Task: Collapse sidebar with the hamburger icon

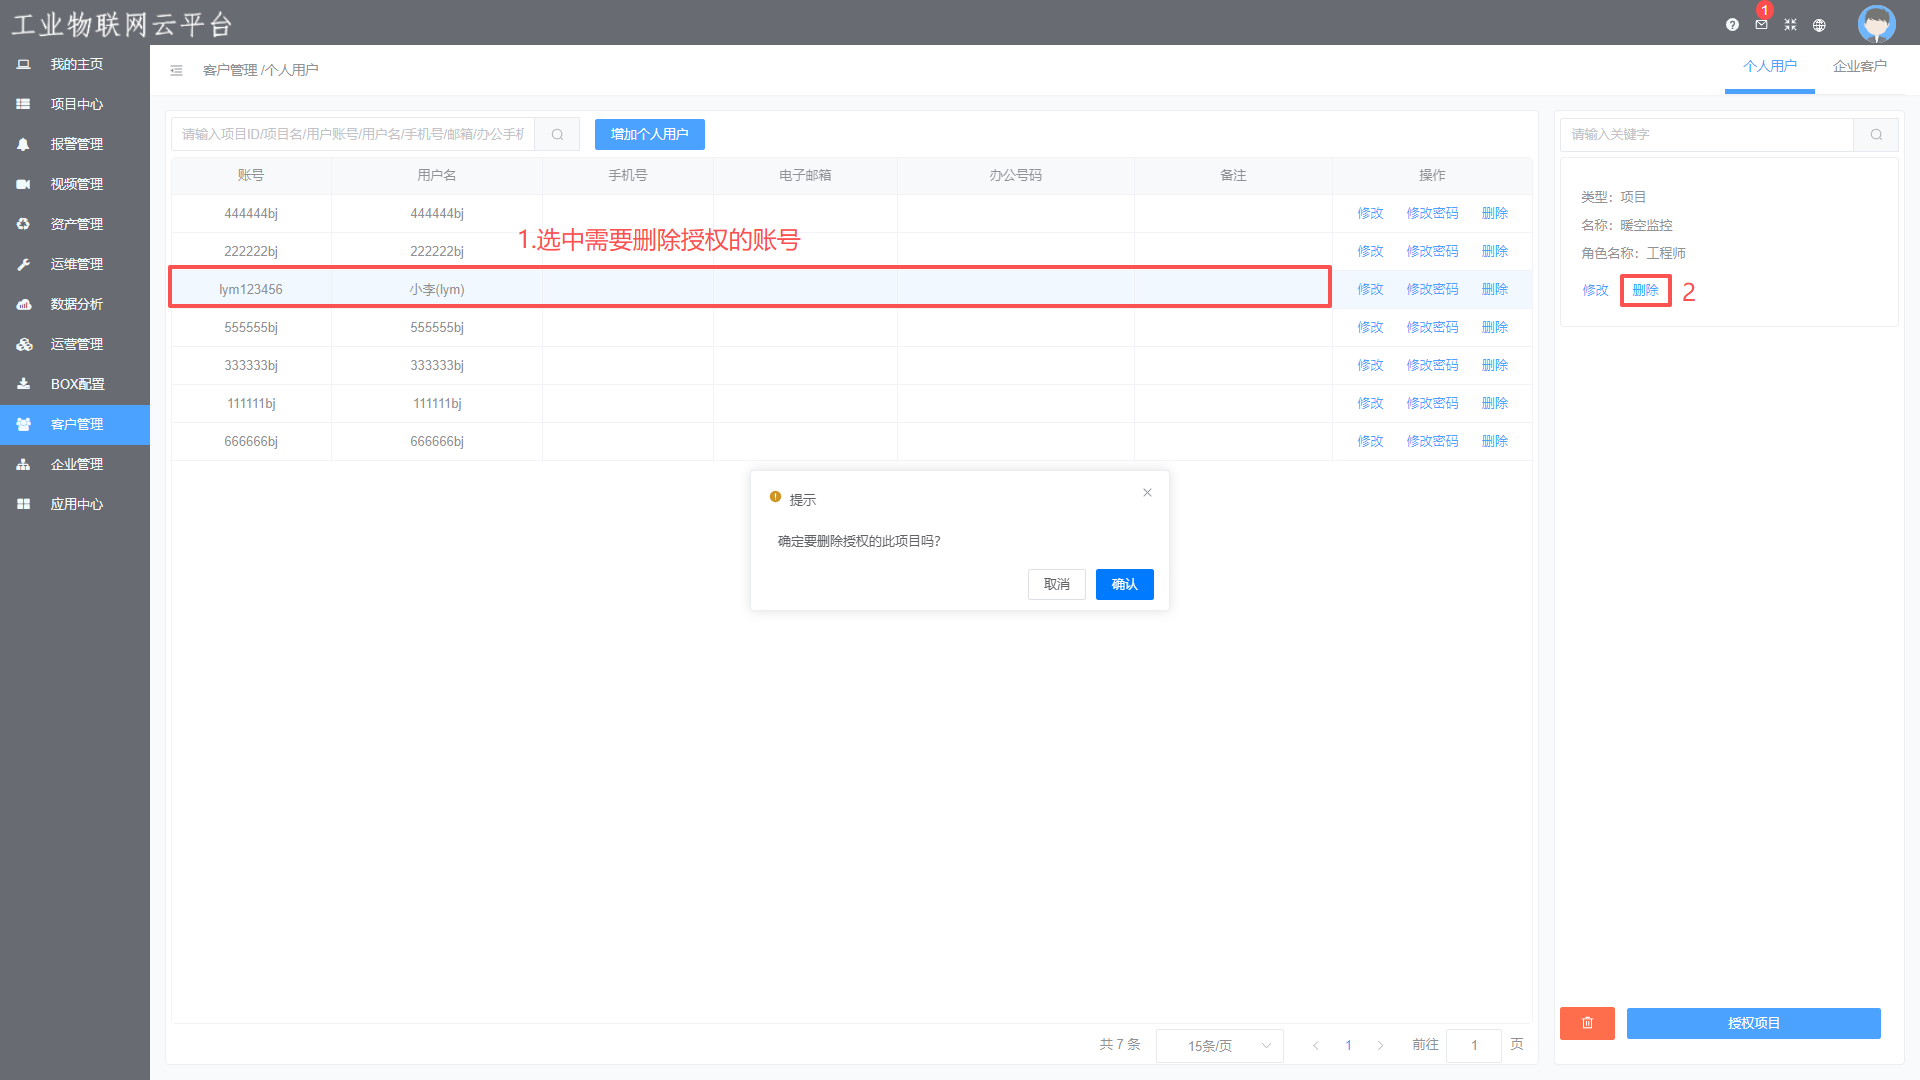Action: 176,70
